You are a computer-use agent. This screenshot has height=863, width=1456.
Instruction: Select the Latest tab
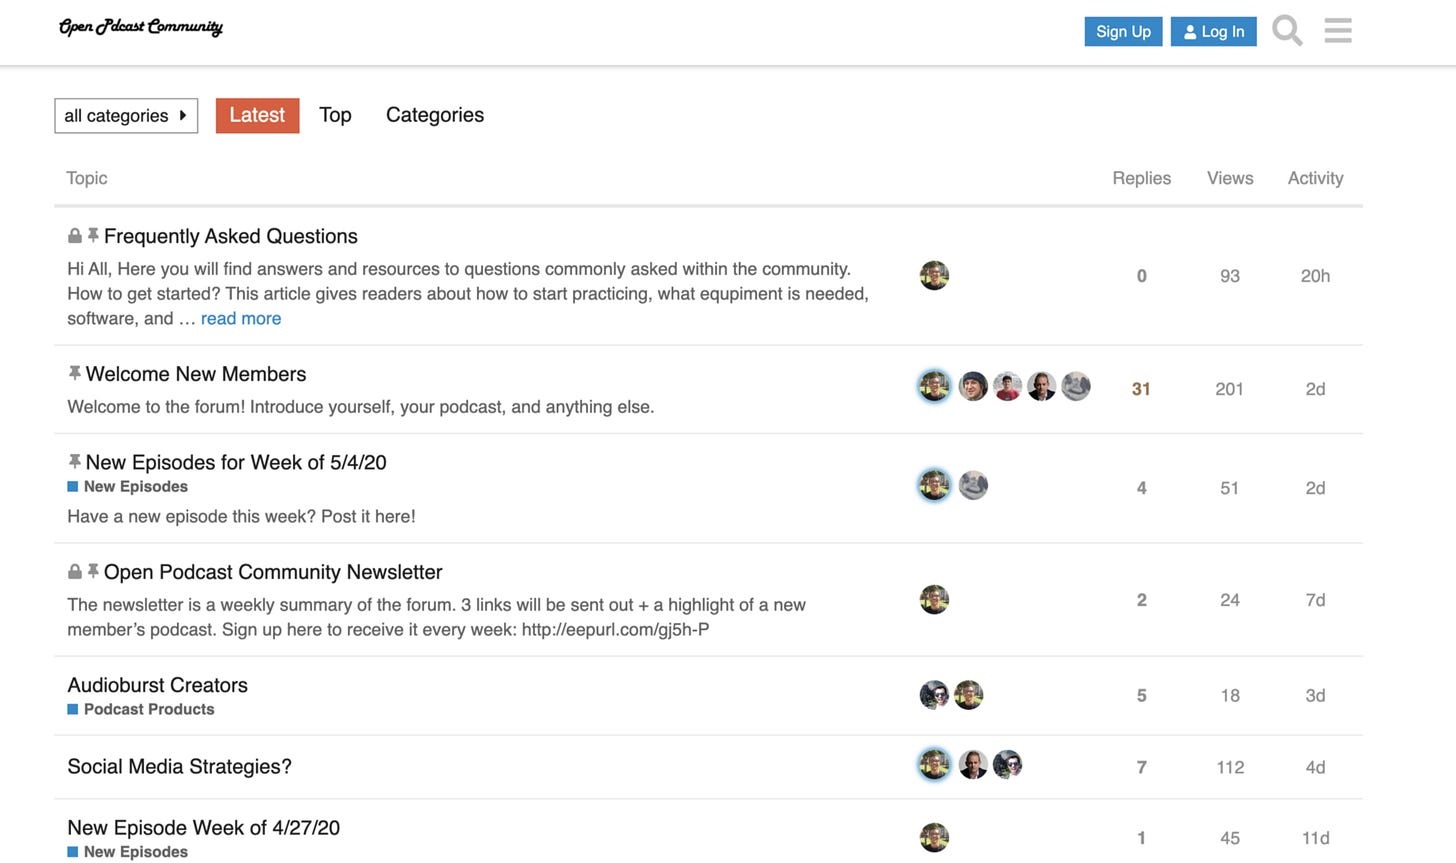257,115
